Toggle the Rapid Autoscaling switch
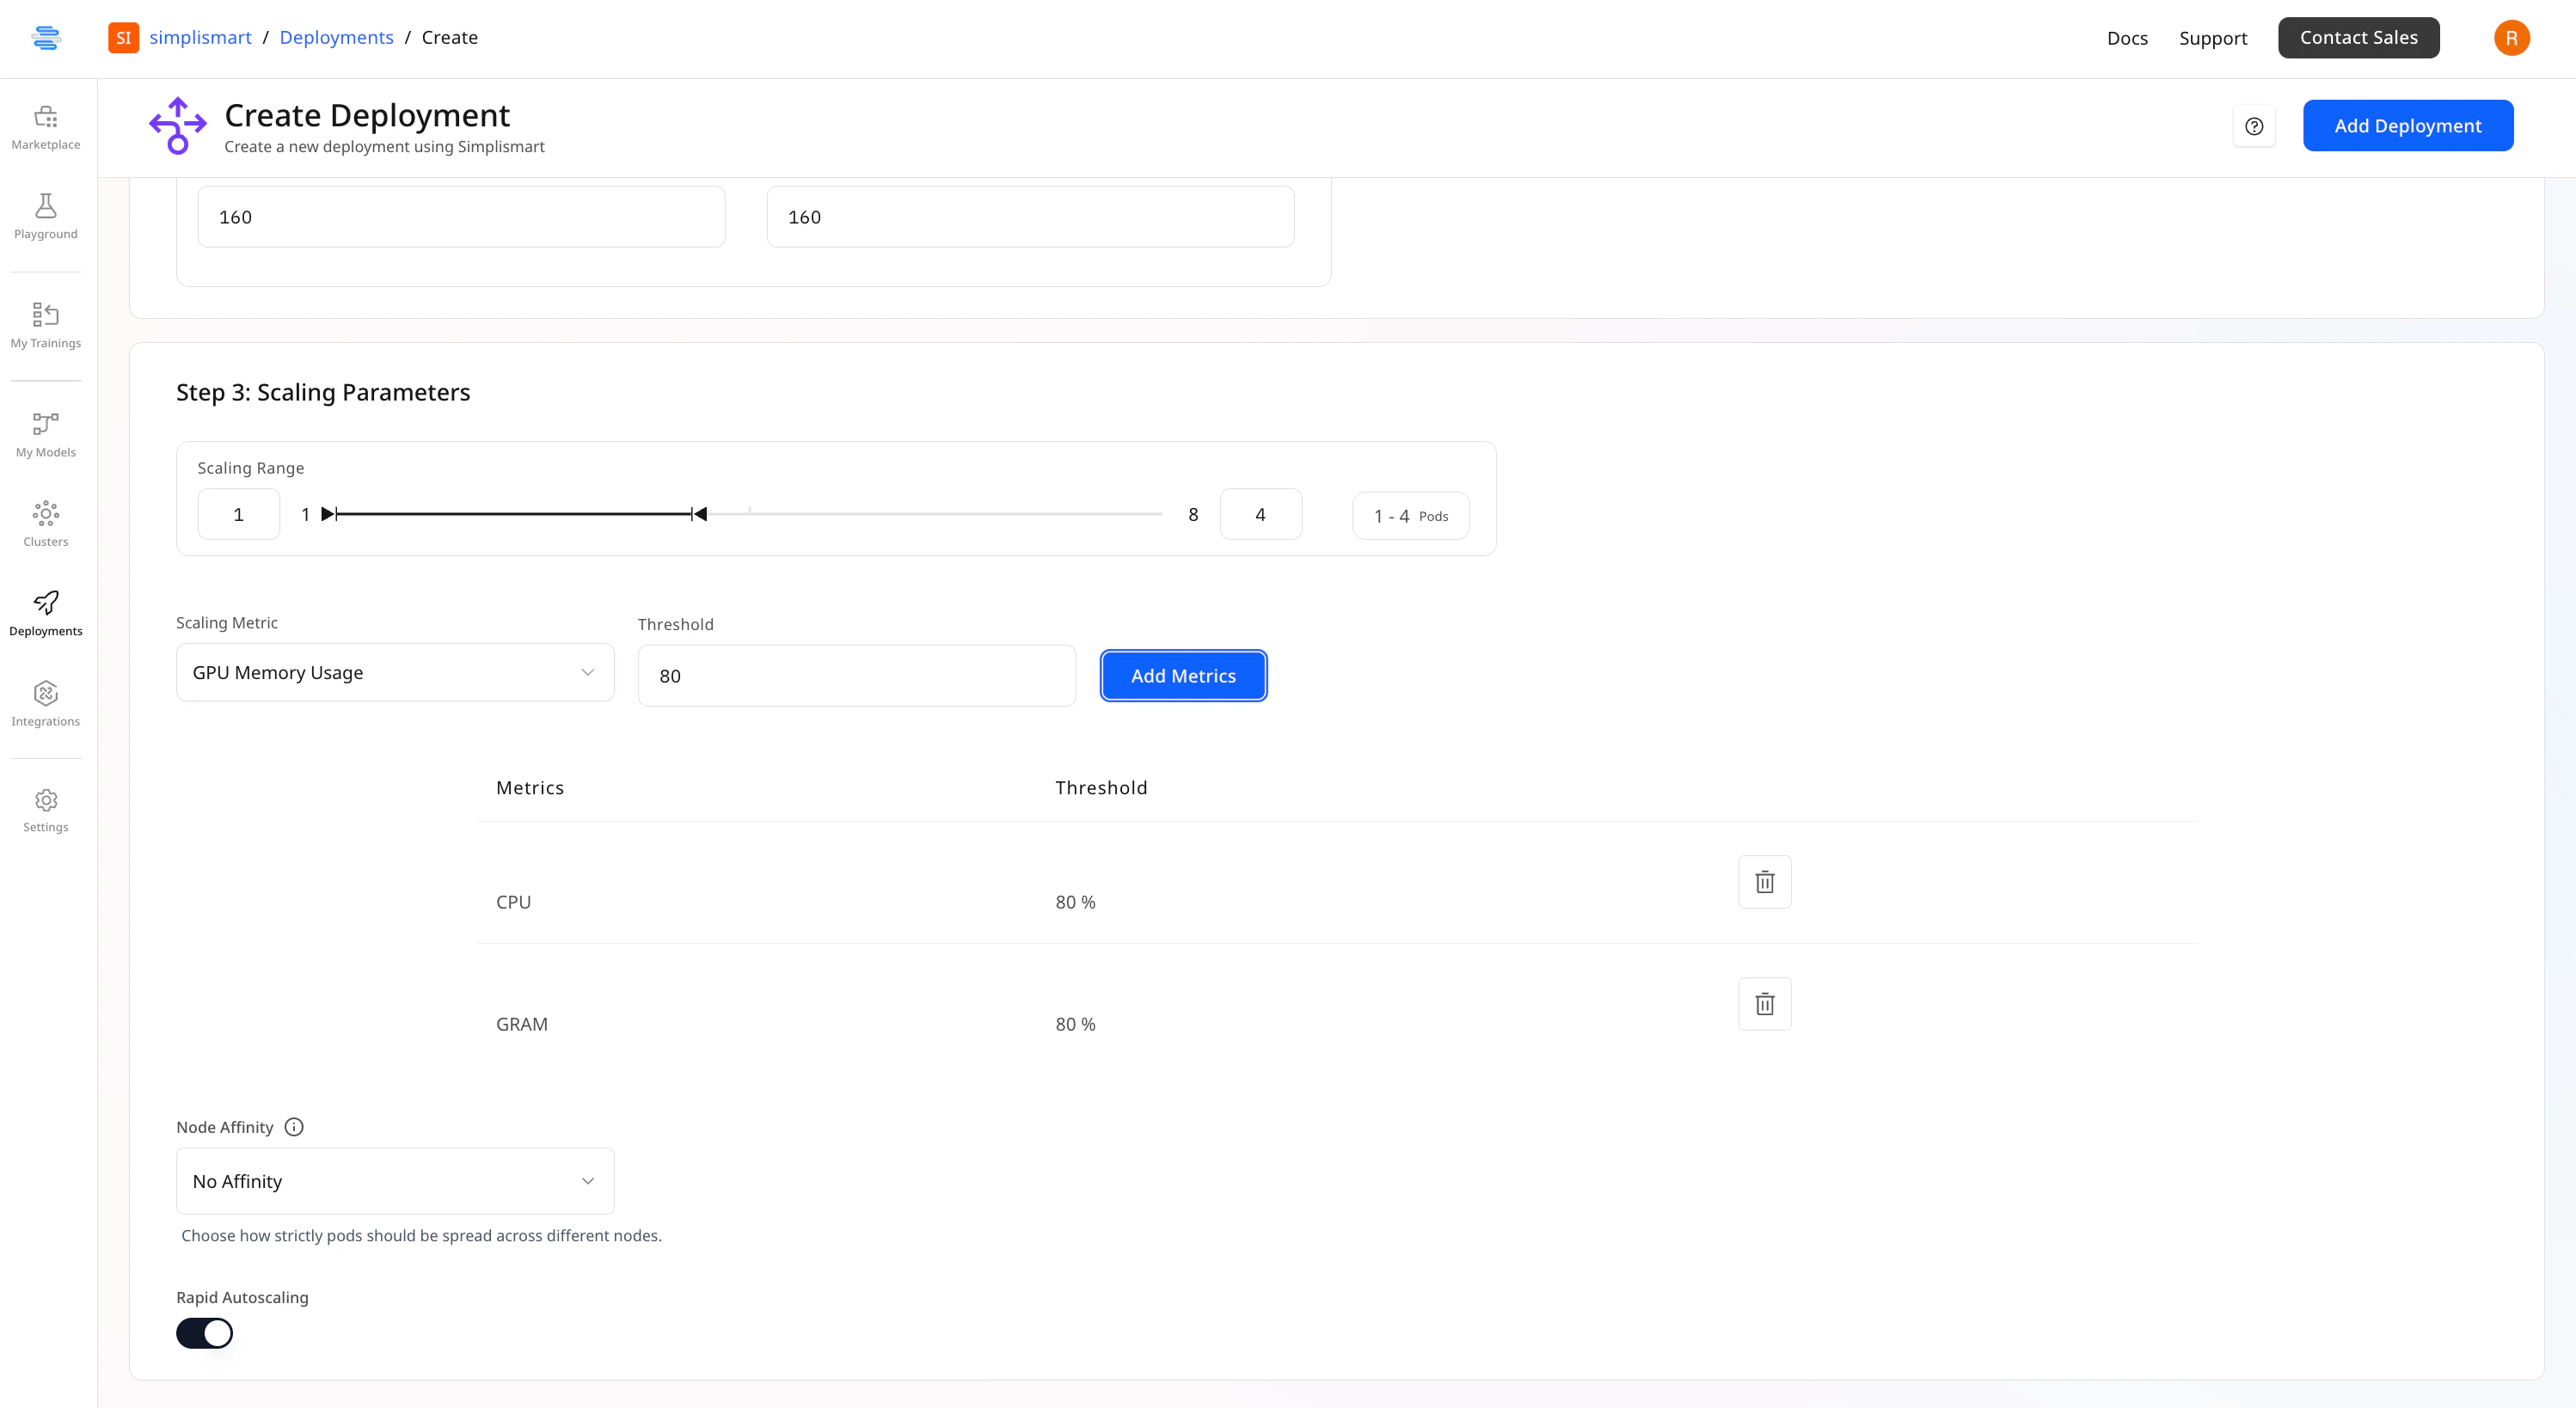This screenshot has width=2576, height=1408. 205,1333
